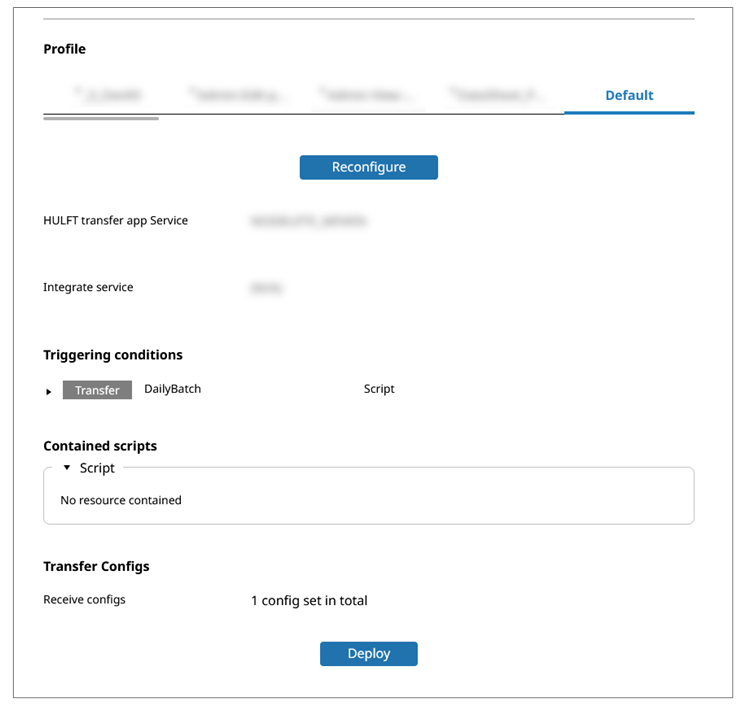Click the blurred Integrate service value
Screen dimensions: 745x711
[266, 288]
